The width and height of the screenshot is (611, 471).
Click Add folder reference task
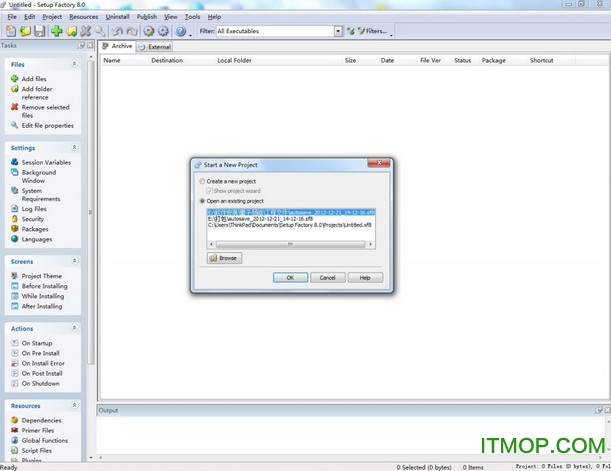pyautogui.click(x=37, y=93)
